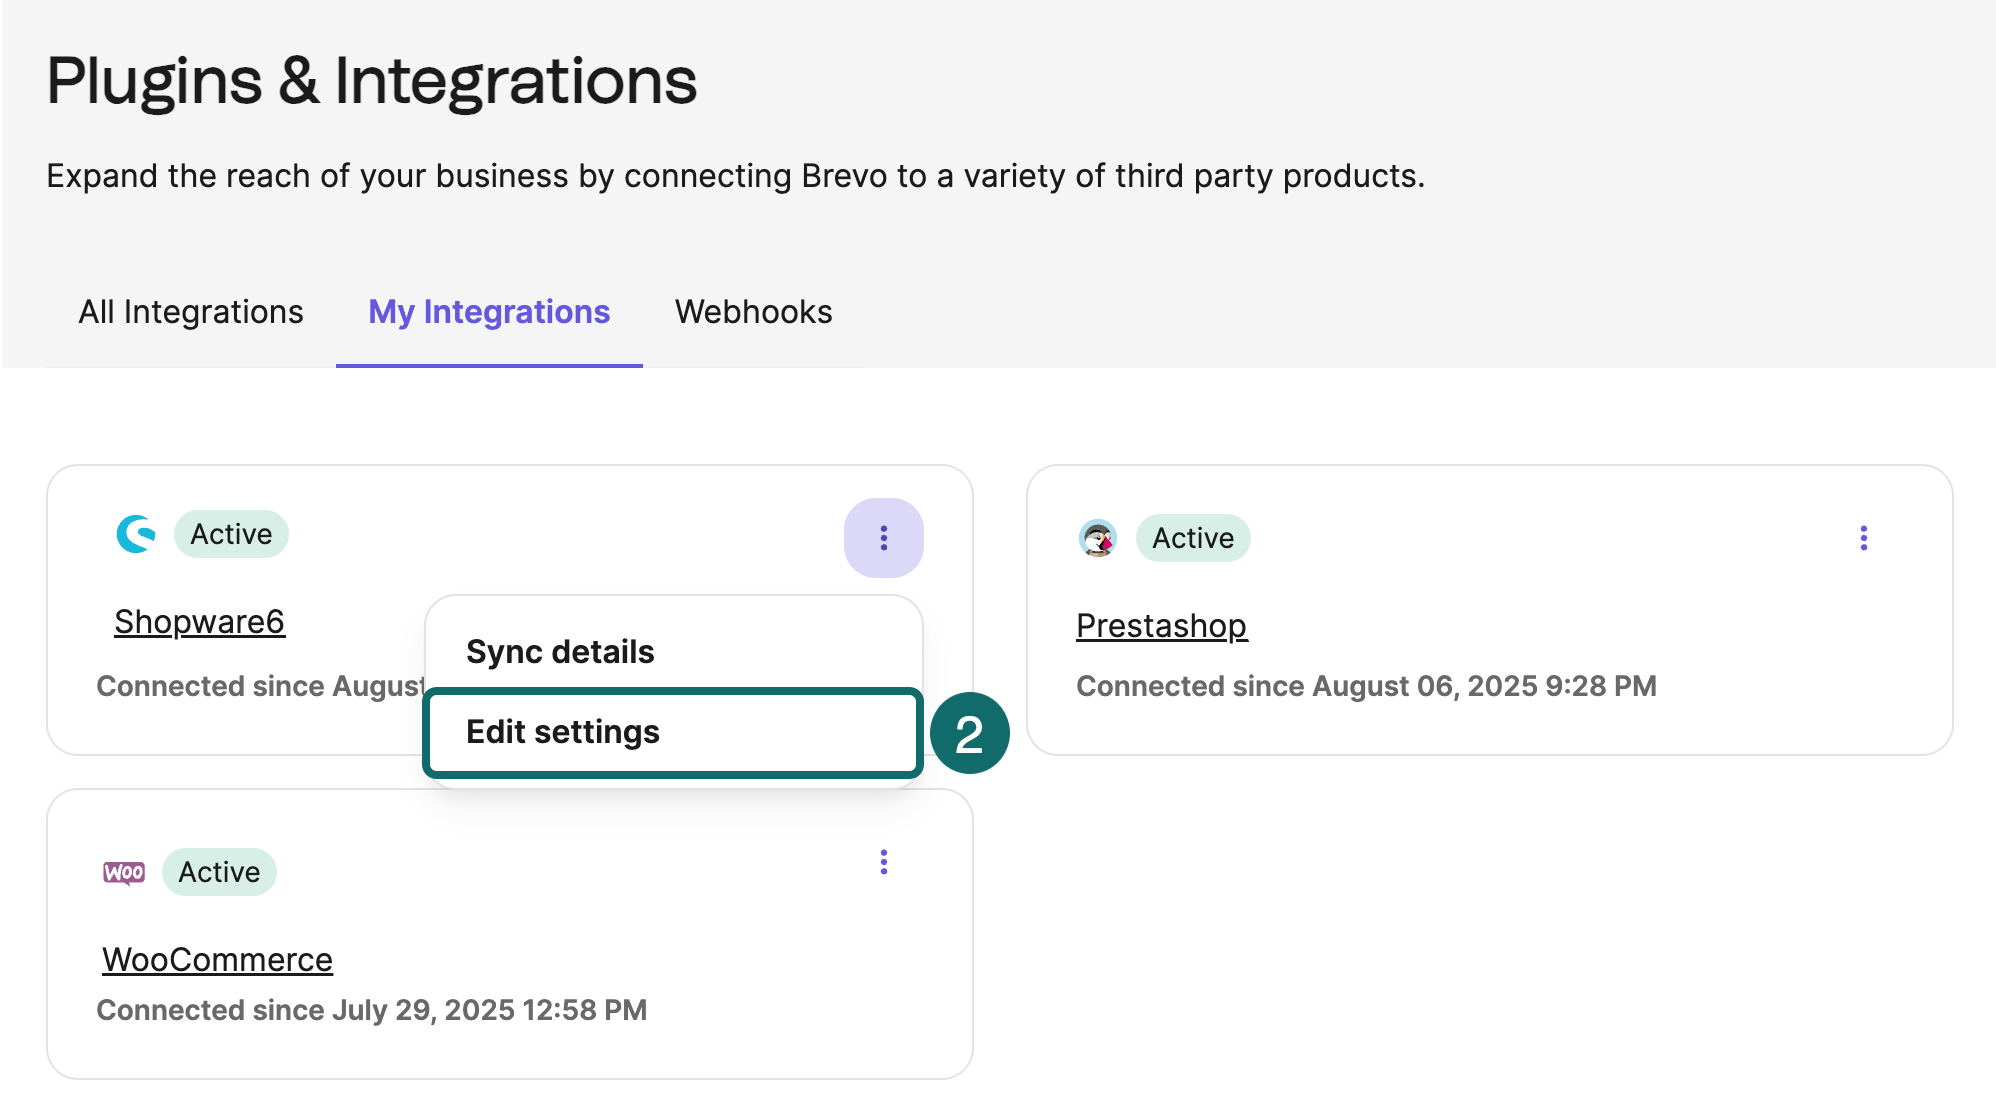This screenshot has height=1096, width=1996.
Task: Click the Active badge on the WooCommerce card
Action: tap(219, 871)
